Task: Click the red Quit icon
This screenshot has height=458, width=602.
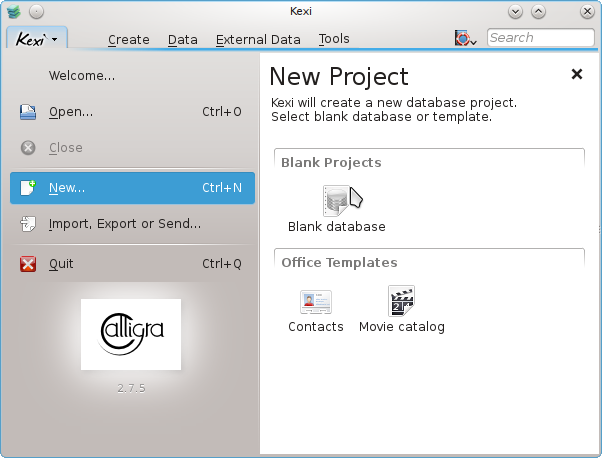Action: coord(28,264)
